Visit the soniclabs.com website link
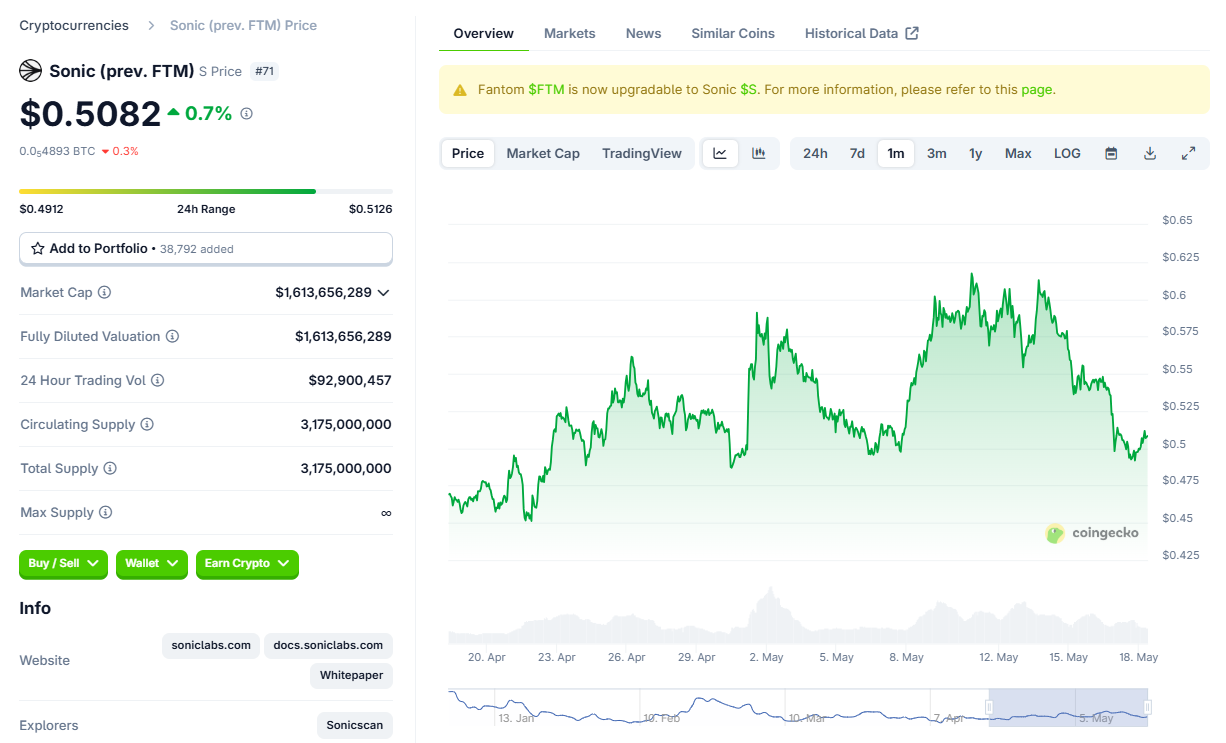 point(211,645)
